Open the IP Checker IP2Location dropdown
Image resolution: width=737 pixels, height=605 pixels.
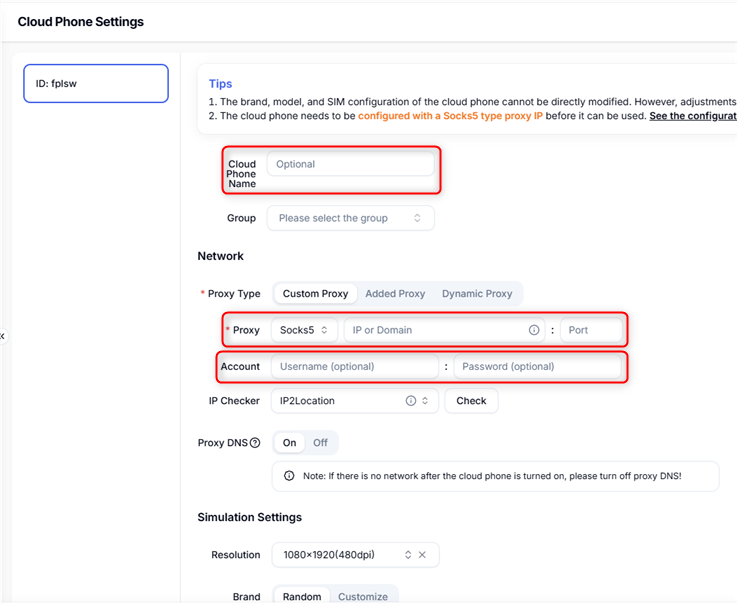click(x=345, y=401)
